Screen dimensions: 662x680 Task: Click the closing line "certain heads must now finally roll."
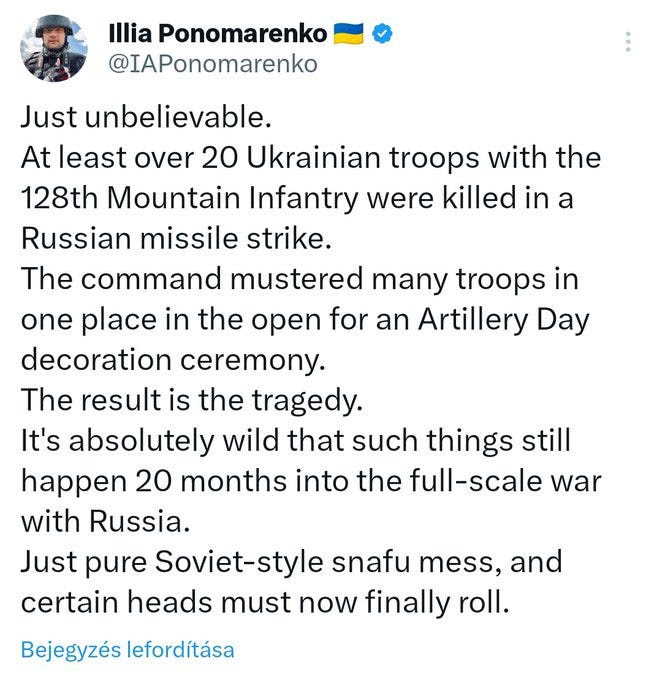click(265, 602)
